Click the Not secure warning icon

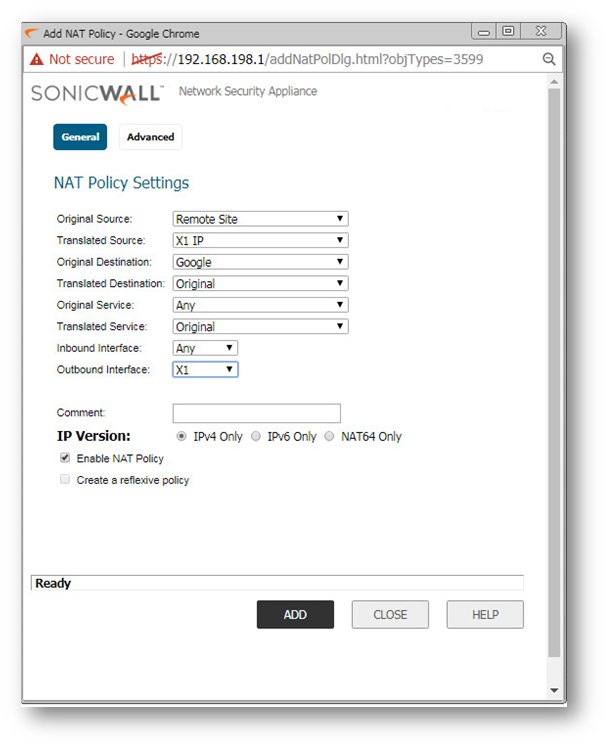click(36, 59)
